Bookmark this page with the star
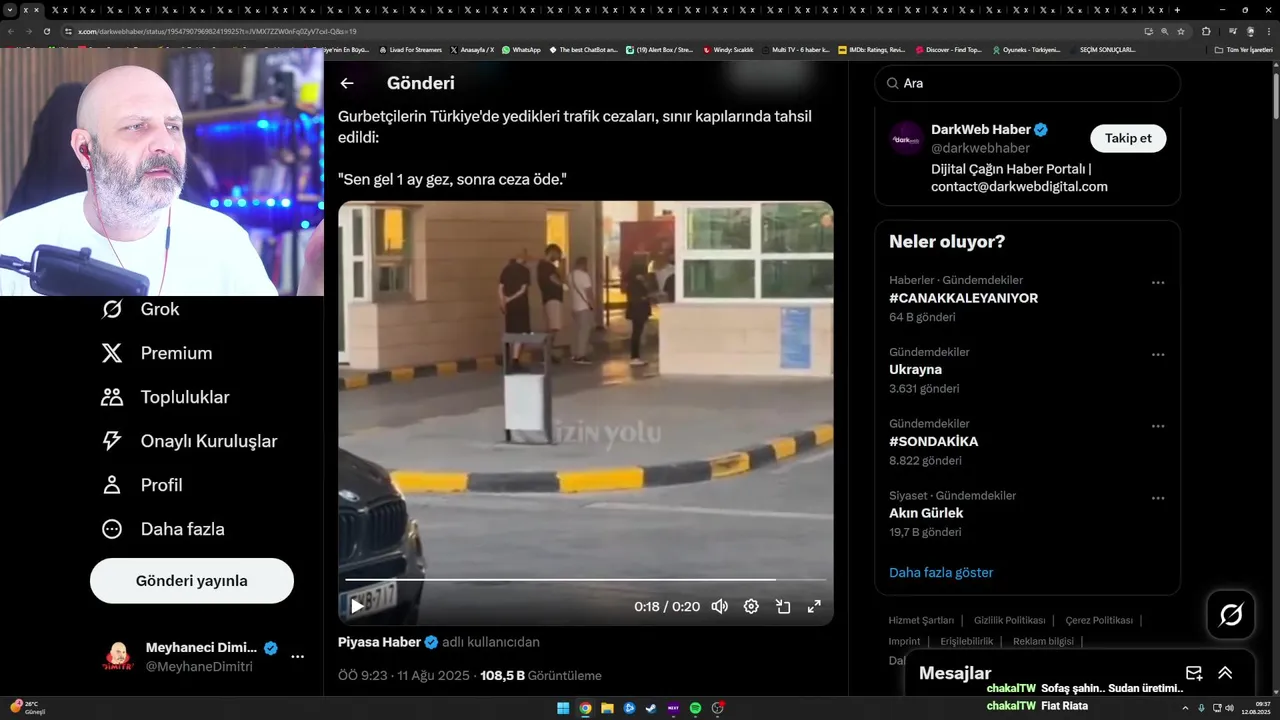The image size is (1280, 720). pos(1181,31)
